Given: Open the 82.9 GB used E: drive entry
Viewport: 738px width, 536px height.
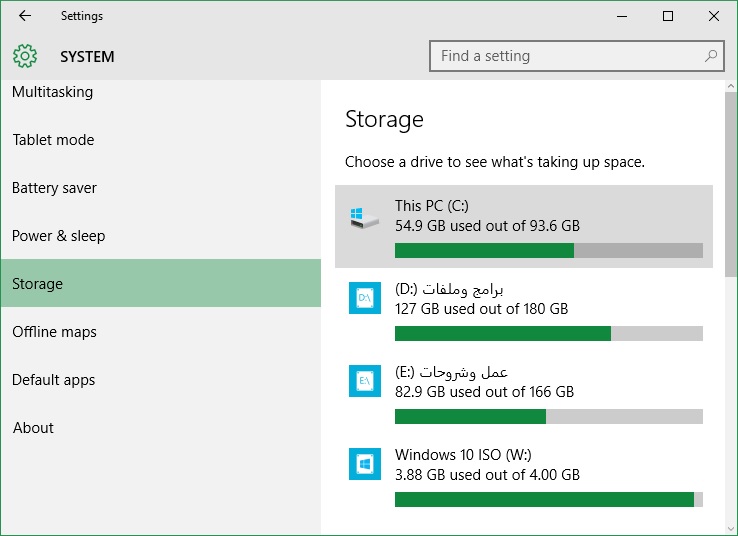Looking at the screenshot, I should point(524,392).
